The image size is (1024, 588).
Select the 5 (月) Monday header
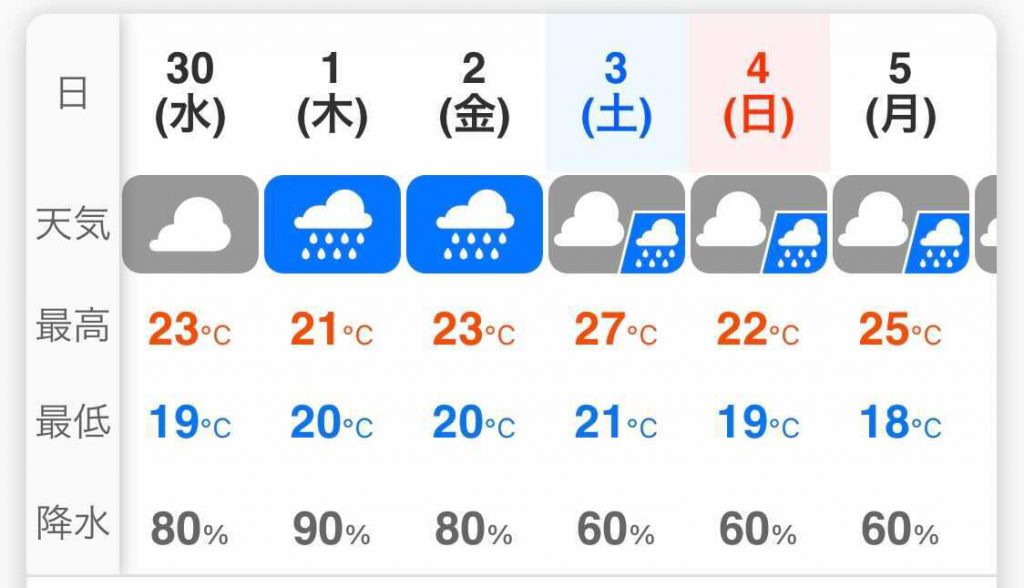click(901, 95)
